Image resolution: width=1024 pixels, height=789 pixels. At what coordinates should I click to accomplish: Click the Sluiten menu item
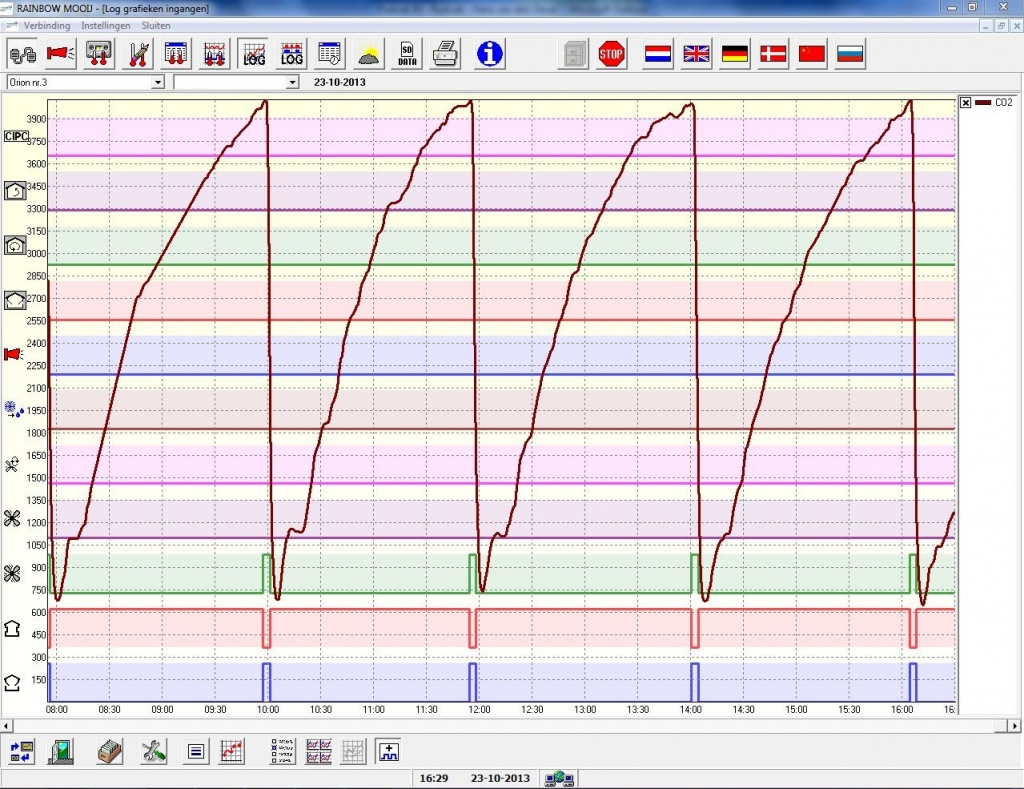point(155,25)
